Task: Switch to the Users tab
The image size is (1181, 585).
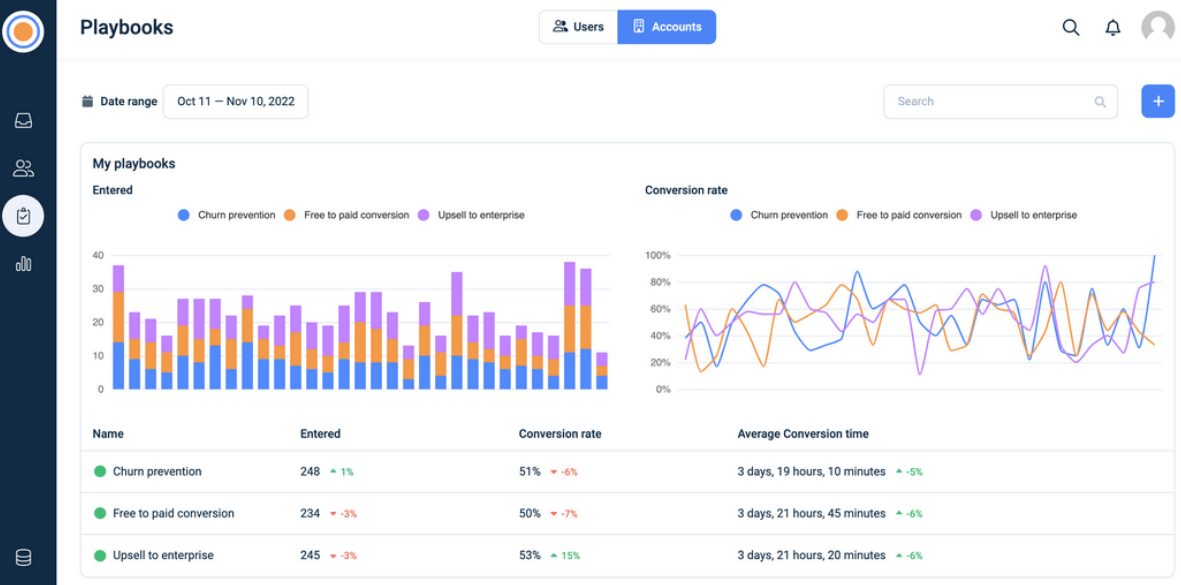Action: pyautogui.click(x=579, y=27)
